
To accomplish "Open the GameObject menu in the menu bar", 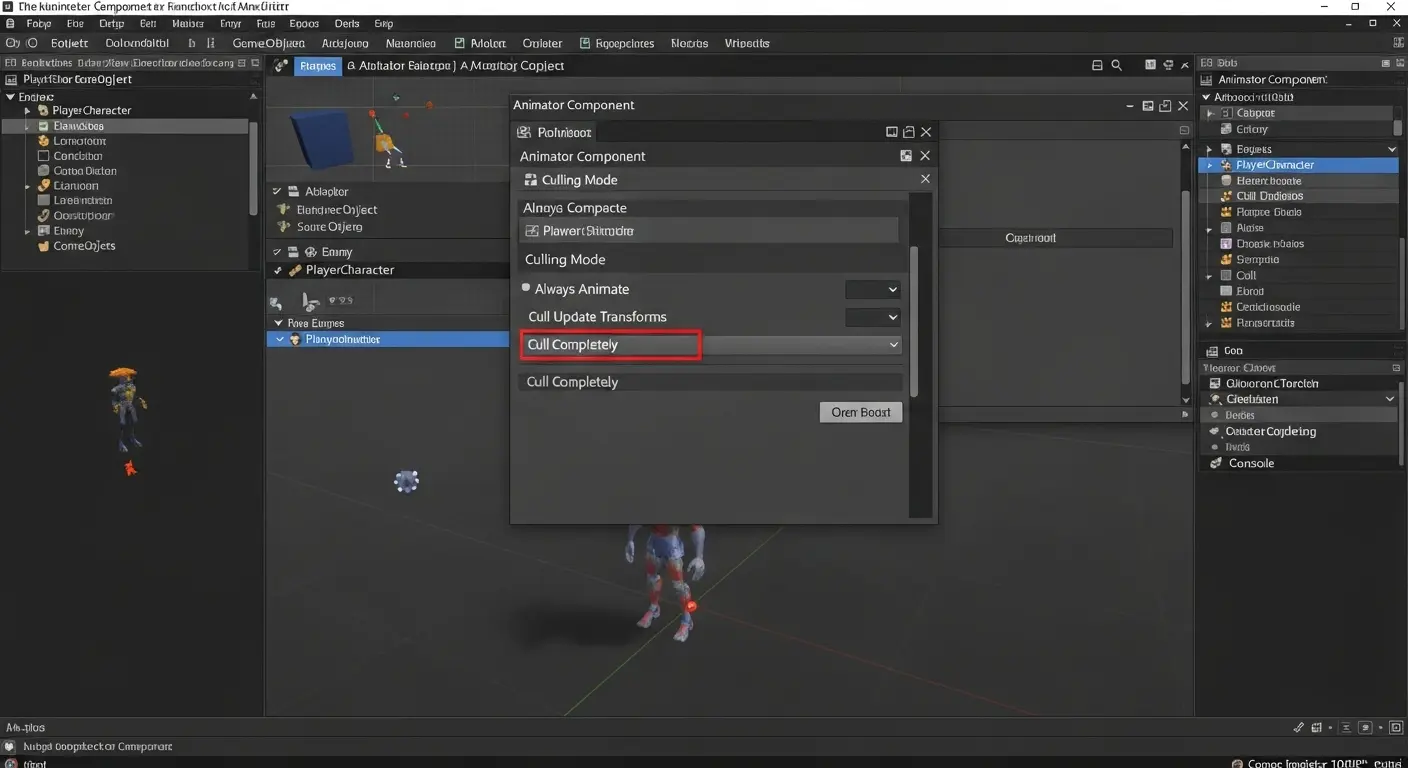I will coord(268,42).
